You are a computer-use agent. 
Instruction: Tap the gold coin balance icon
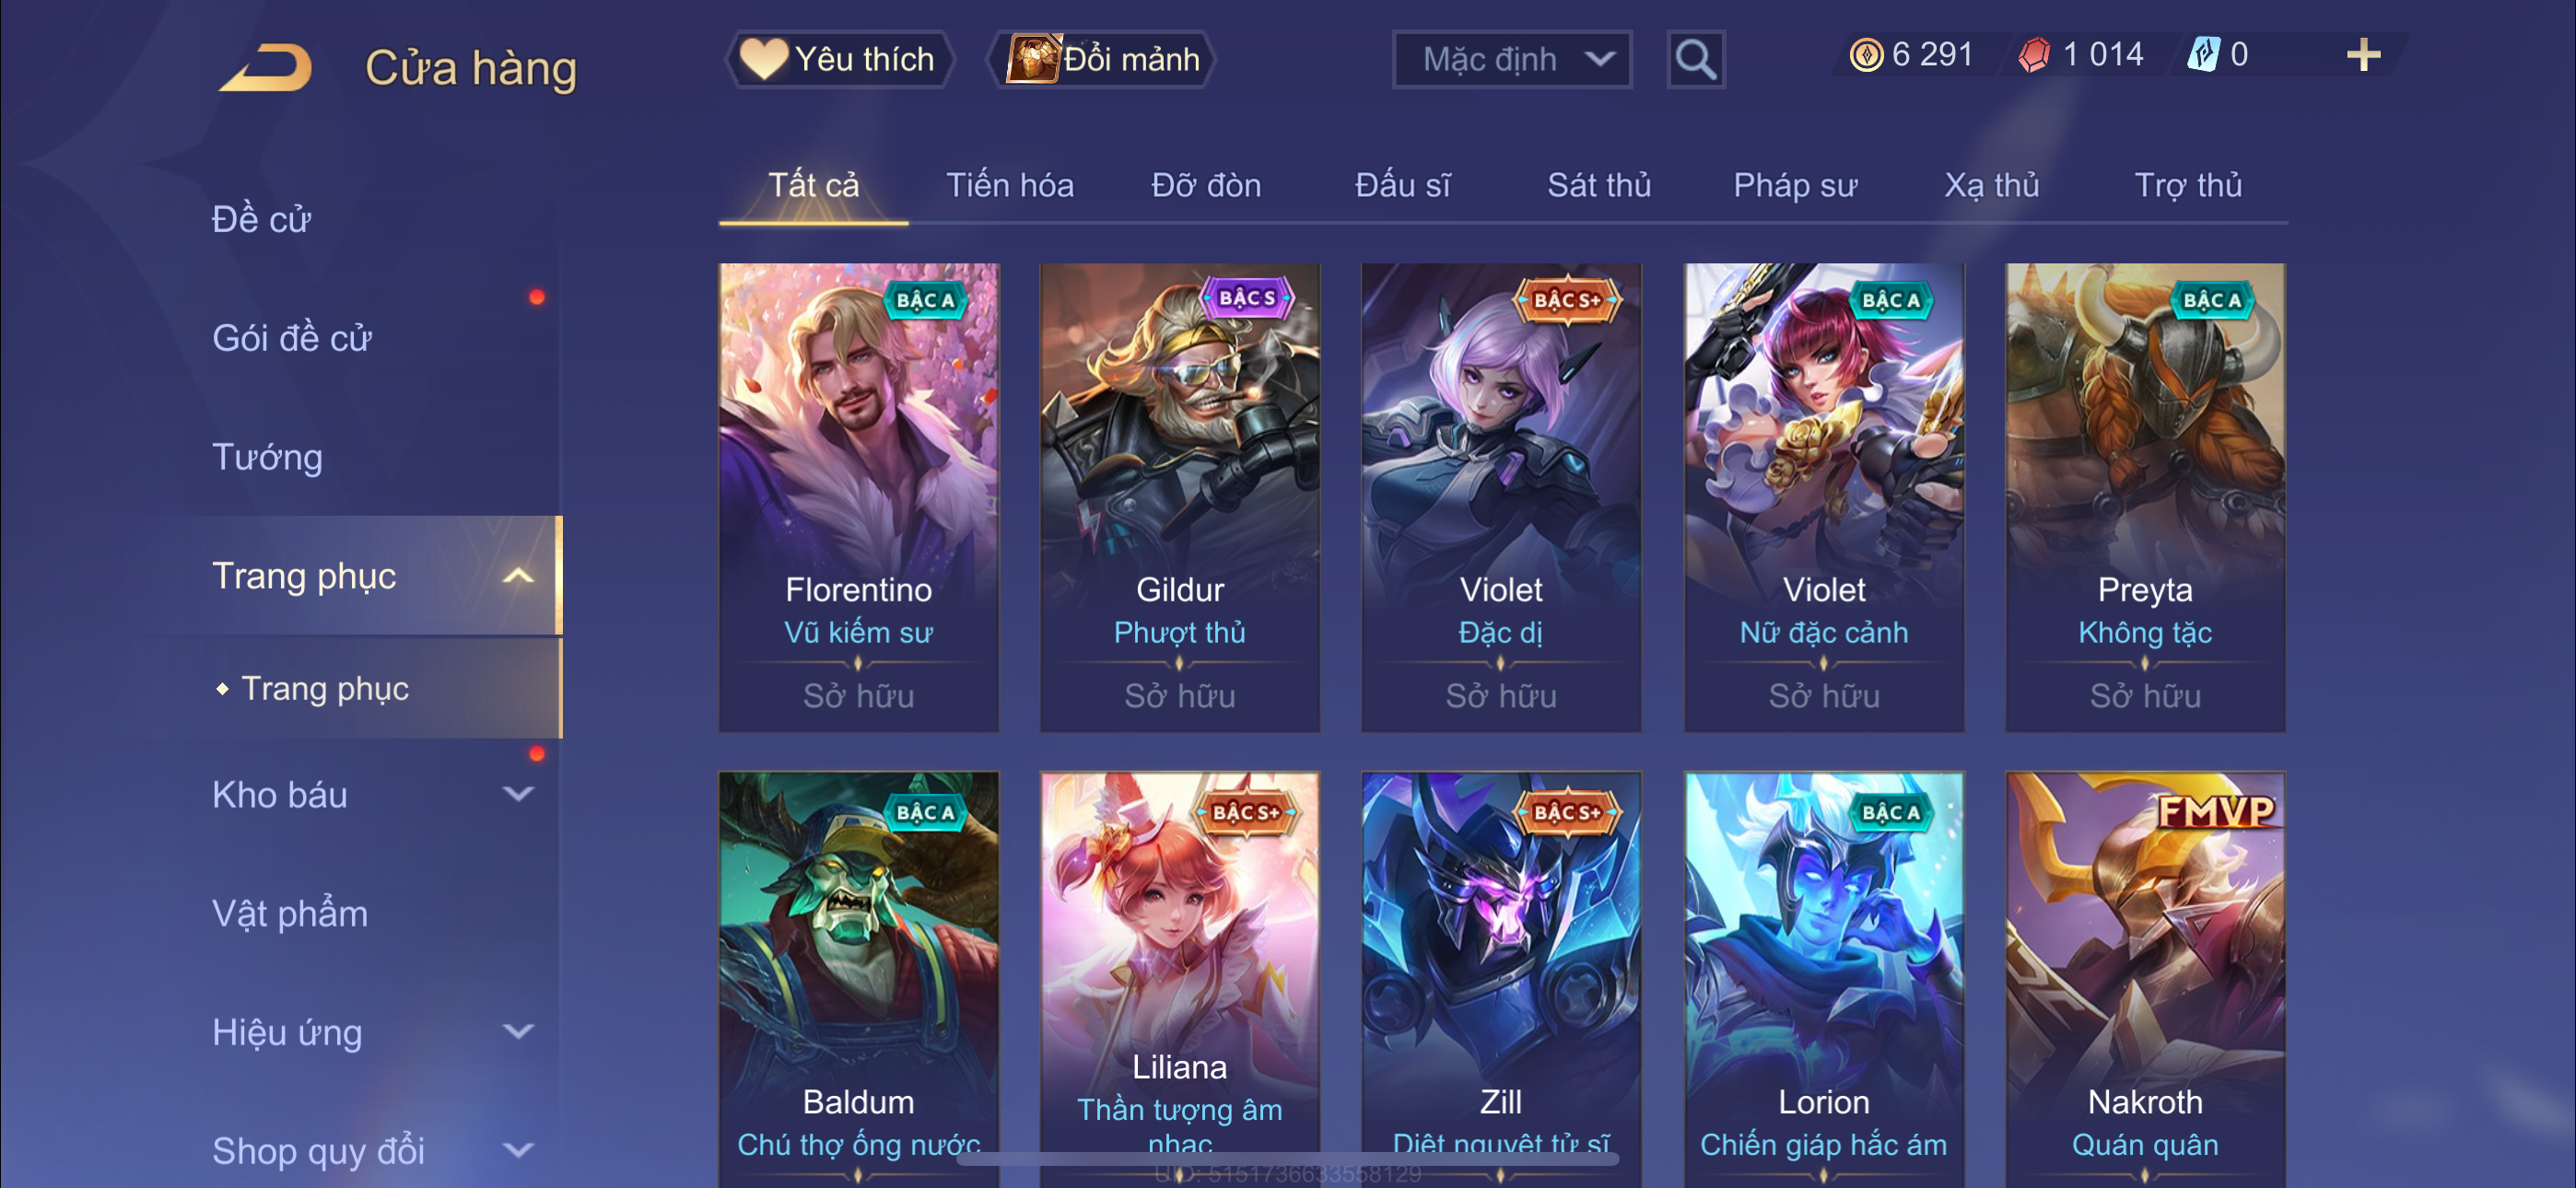(1866, 55)
